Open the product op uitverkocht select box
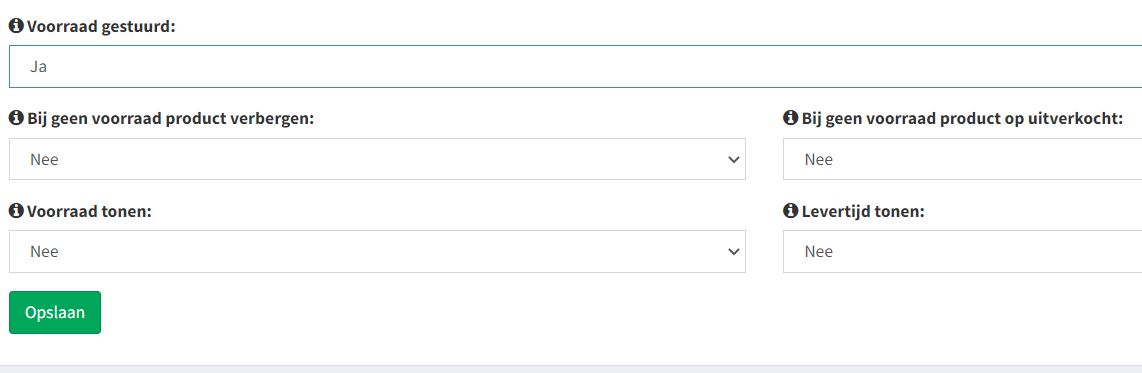 point(962,159)
